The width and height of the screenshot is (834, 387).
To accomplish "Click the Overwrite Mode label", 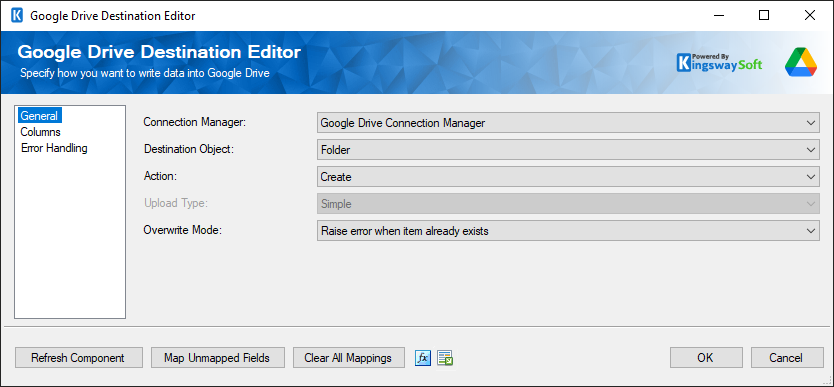I will (181, 230).
